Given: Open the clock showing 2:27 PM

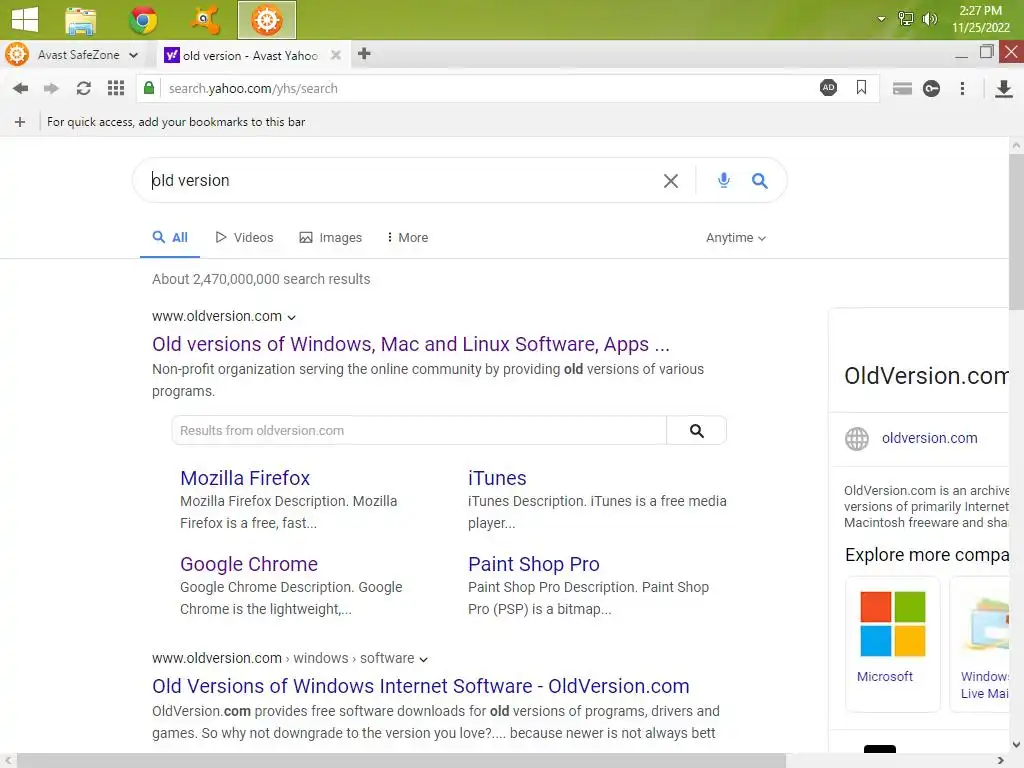Looking at the screenshot, I should (980, 19).
